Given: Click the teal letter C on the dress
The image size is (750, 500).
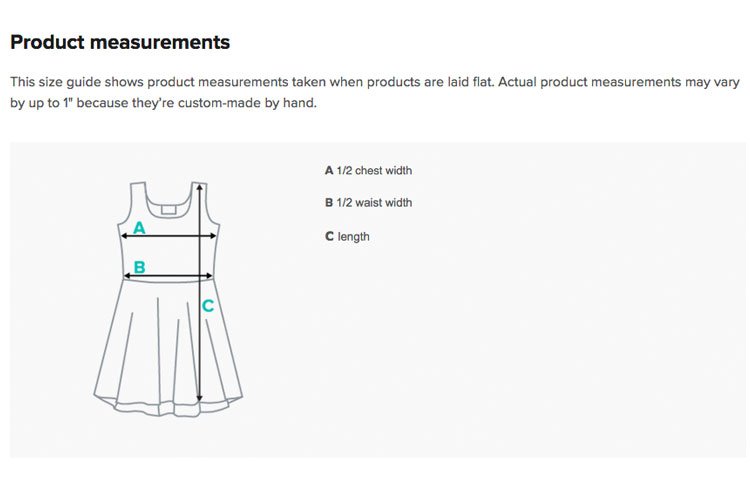Looking at the screenshot, I should 208,305.
